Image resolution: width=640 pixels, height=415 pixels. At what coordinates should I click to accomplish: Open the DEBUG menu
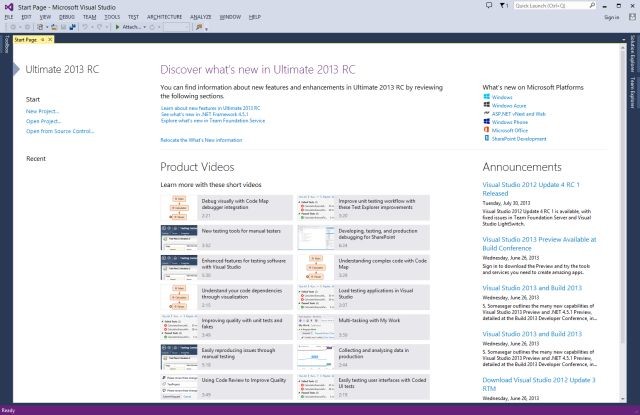67,17
